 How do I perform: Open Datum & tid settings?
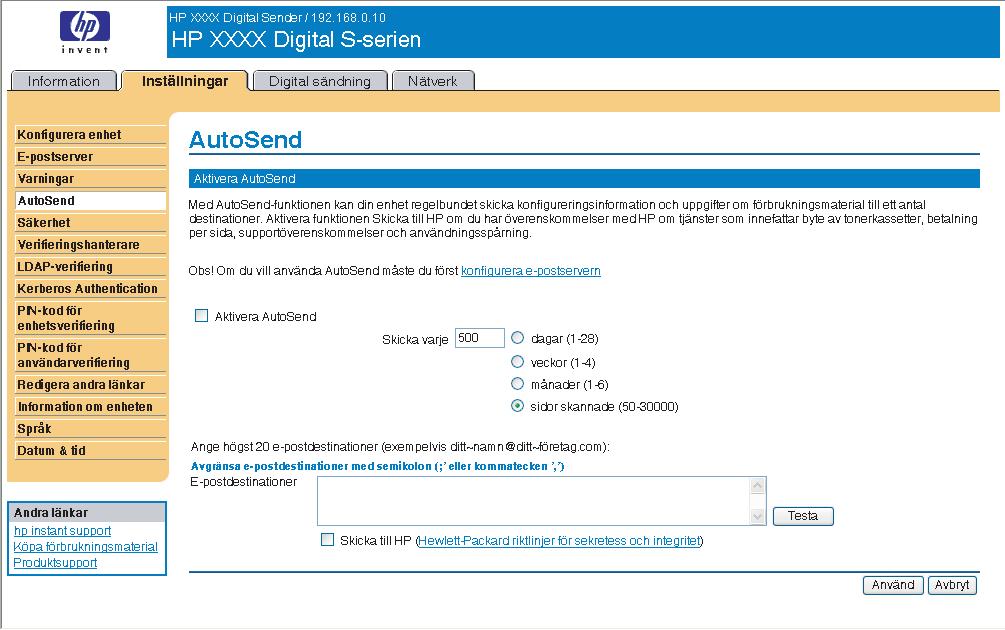(90, 451)
